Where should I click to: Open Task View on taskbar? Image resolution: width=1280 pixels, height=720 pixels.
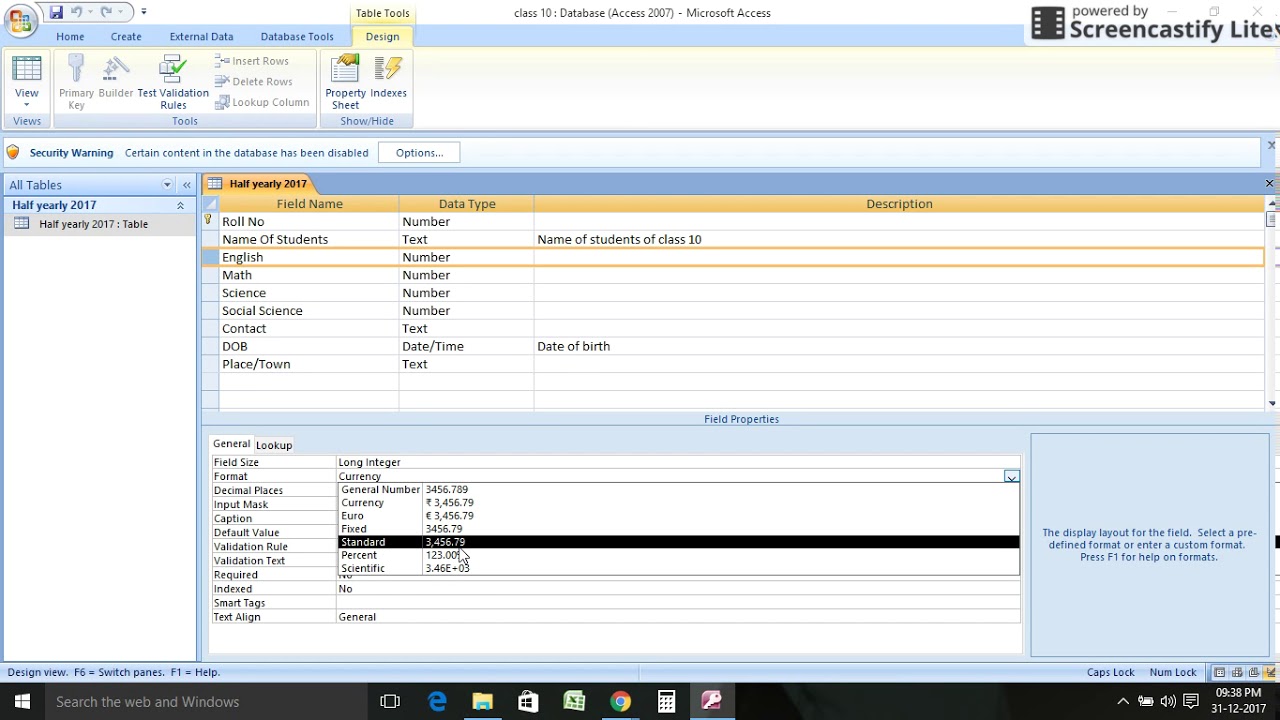pyautogui.click(x=390, y=702)
